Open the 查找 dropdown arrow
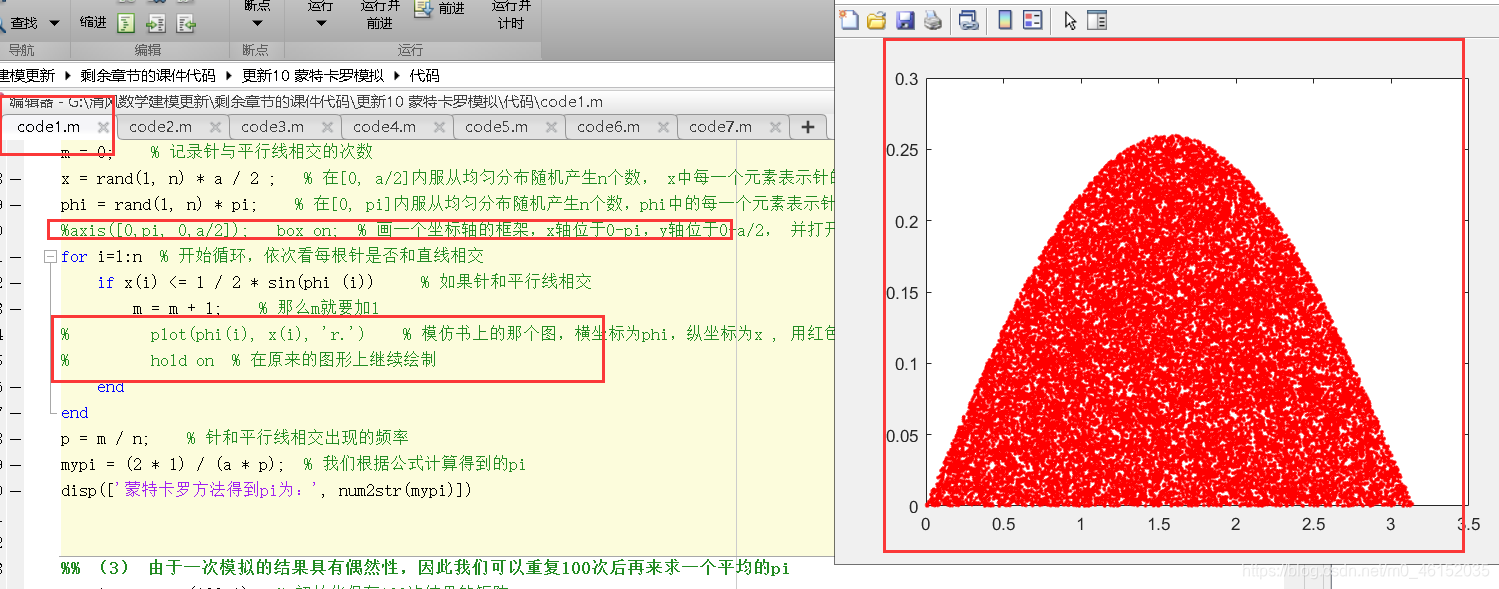This screenshot has height=589, width=1499. 54,22
